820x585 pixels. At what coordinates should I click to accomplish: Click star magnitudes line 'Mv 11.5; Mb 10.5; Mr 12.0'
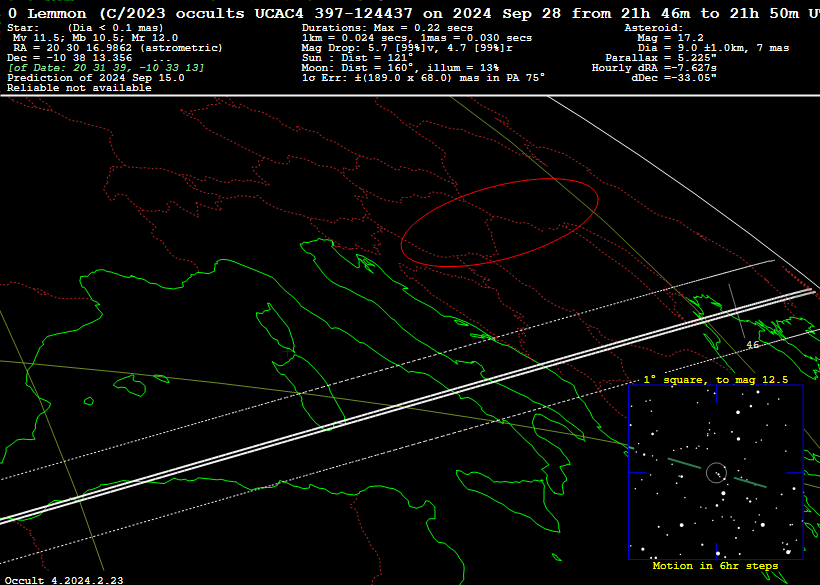[95, 38]
